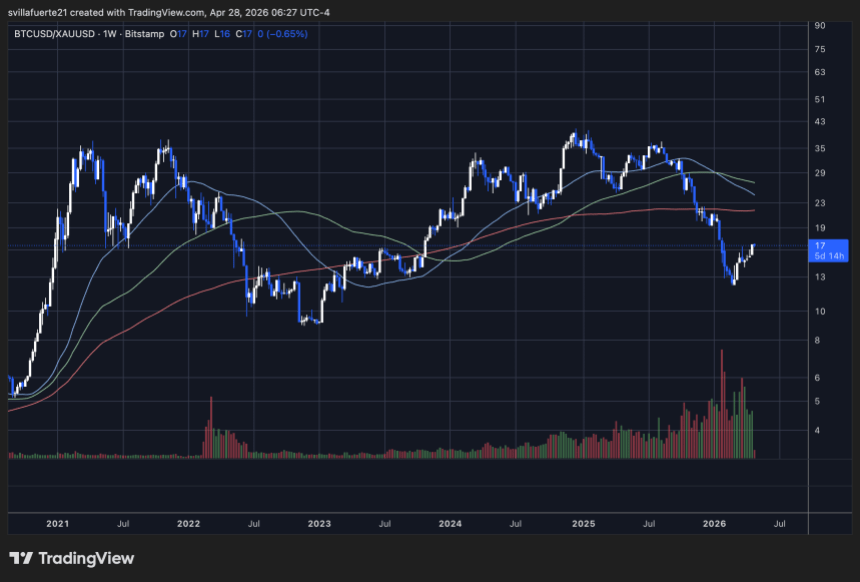Viewport: 860px width, 582px height.
Task: Click the 1W timeframe label
Action: pyautogui.click(x=107, y=34)
